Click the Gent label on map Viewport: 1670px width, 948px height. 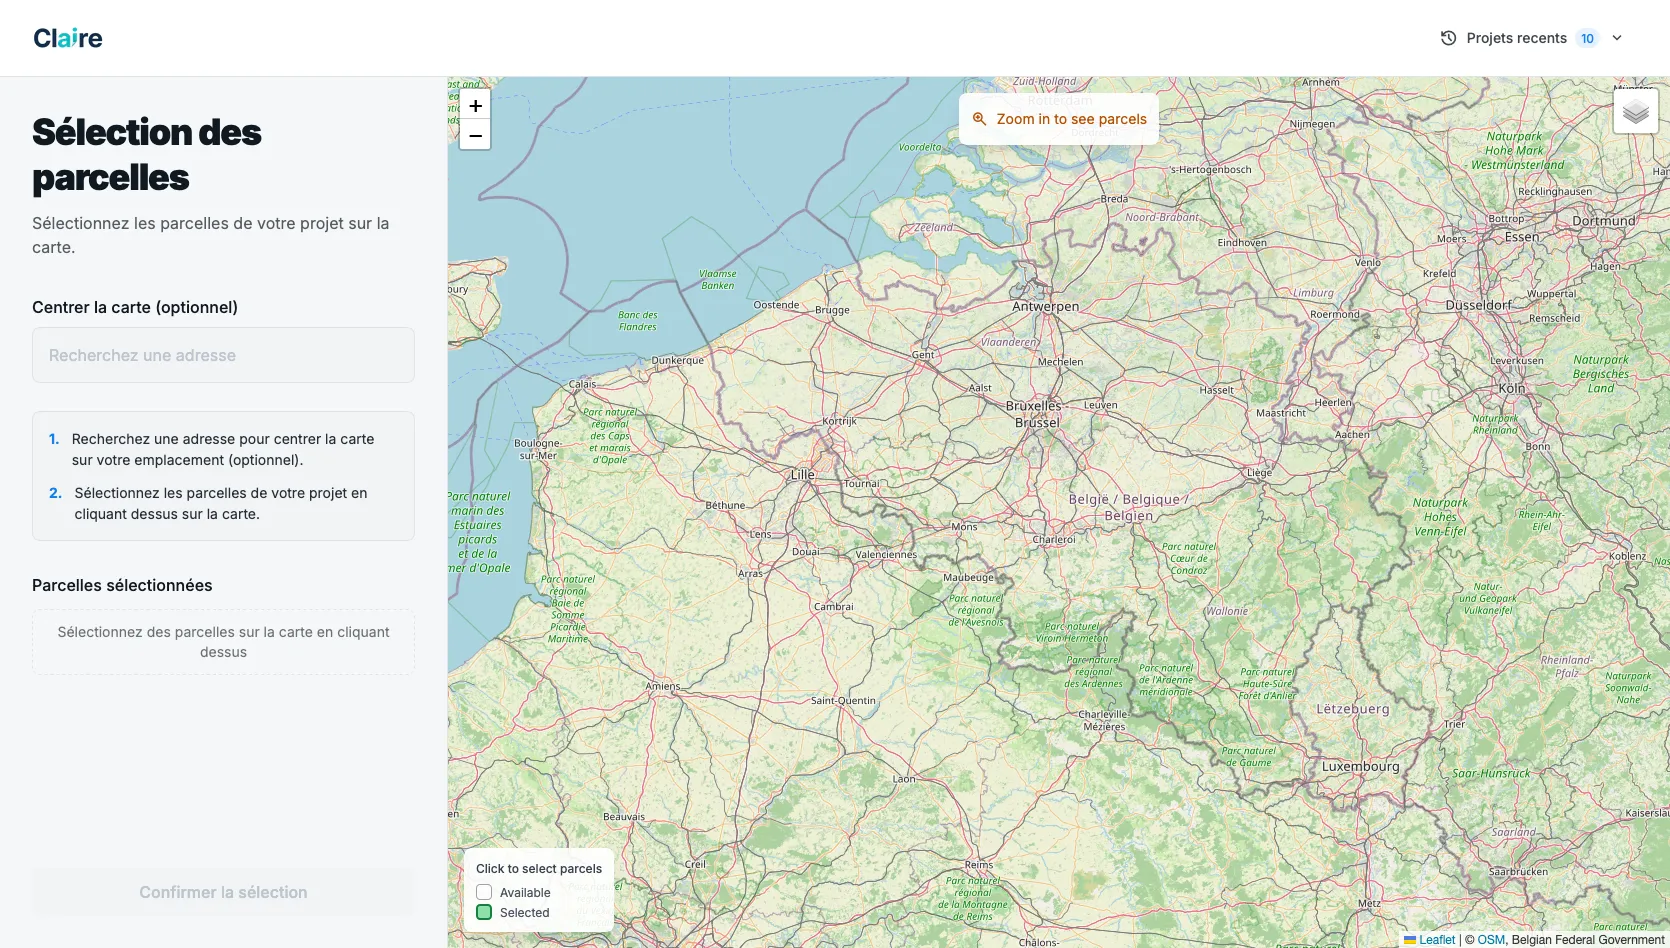click(x=923, y=354)
